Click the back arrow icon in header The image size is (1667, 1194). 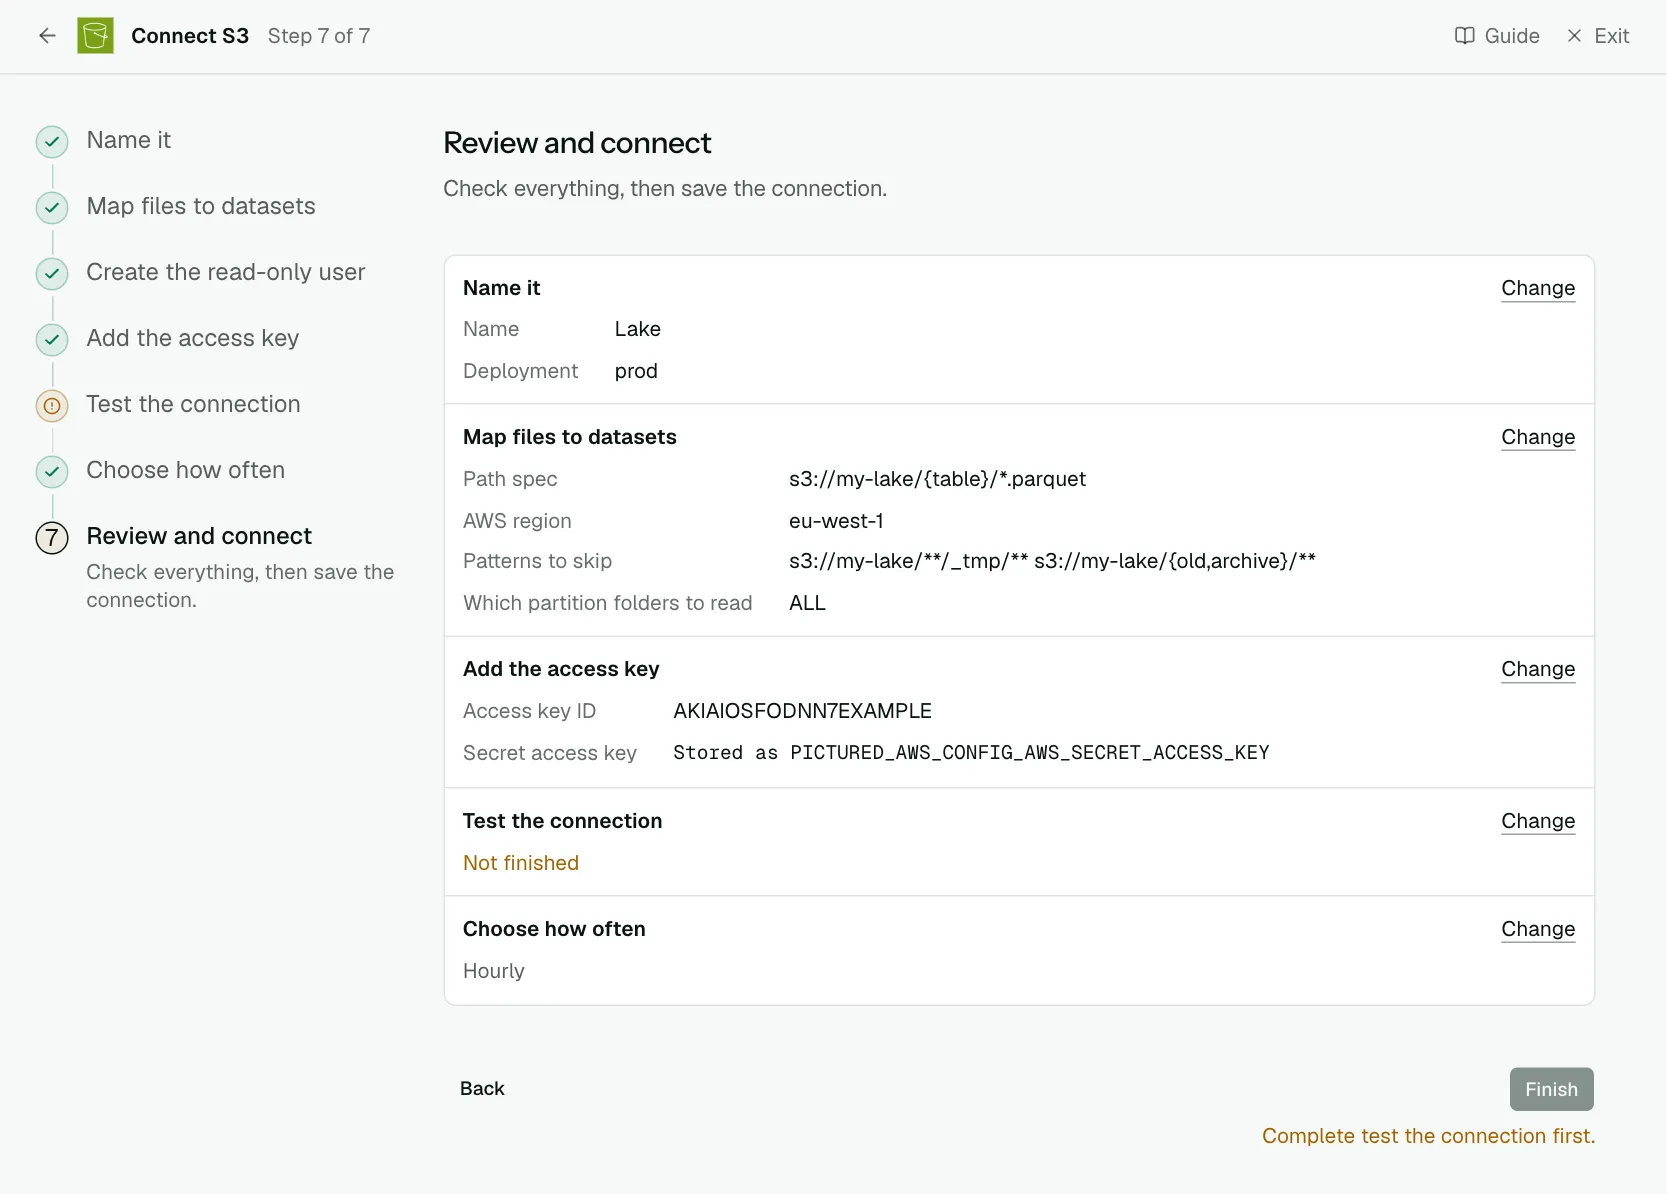click(47, 36)
